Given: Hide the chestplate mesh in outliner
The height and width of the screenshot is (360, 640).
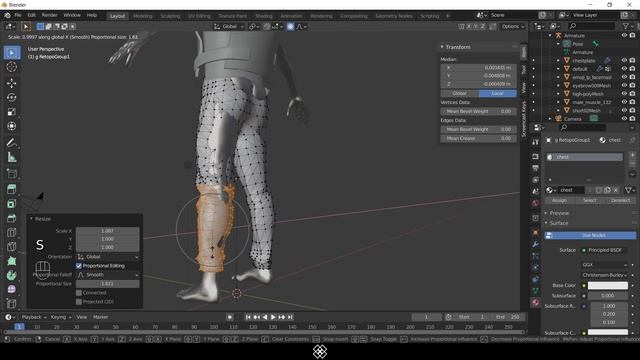Looking at the screenshot, I should (624, 60).
